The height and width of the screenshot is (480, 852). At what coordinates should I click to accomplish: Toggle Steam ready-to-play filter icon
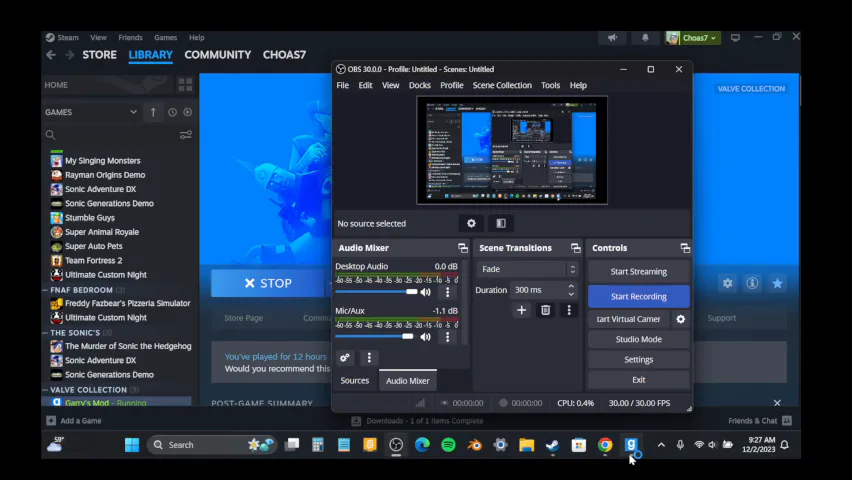click(x=187, y=112)
